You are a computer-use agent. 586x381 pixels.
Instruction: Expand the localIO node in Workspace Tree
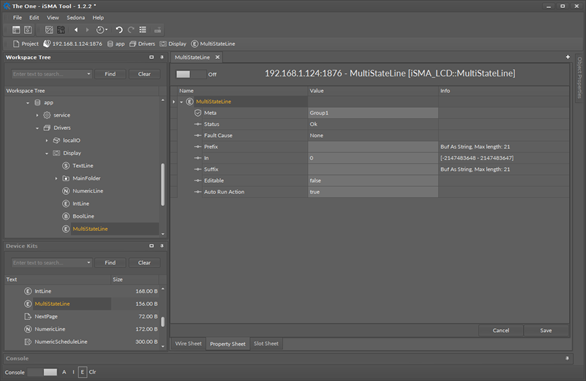(47, 141)
